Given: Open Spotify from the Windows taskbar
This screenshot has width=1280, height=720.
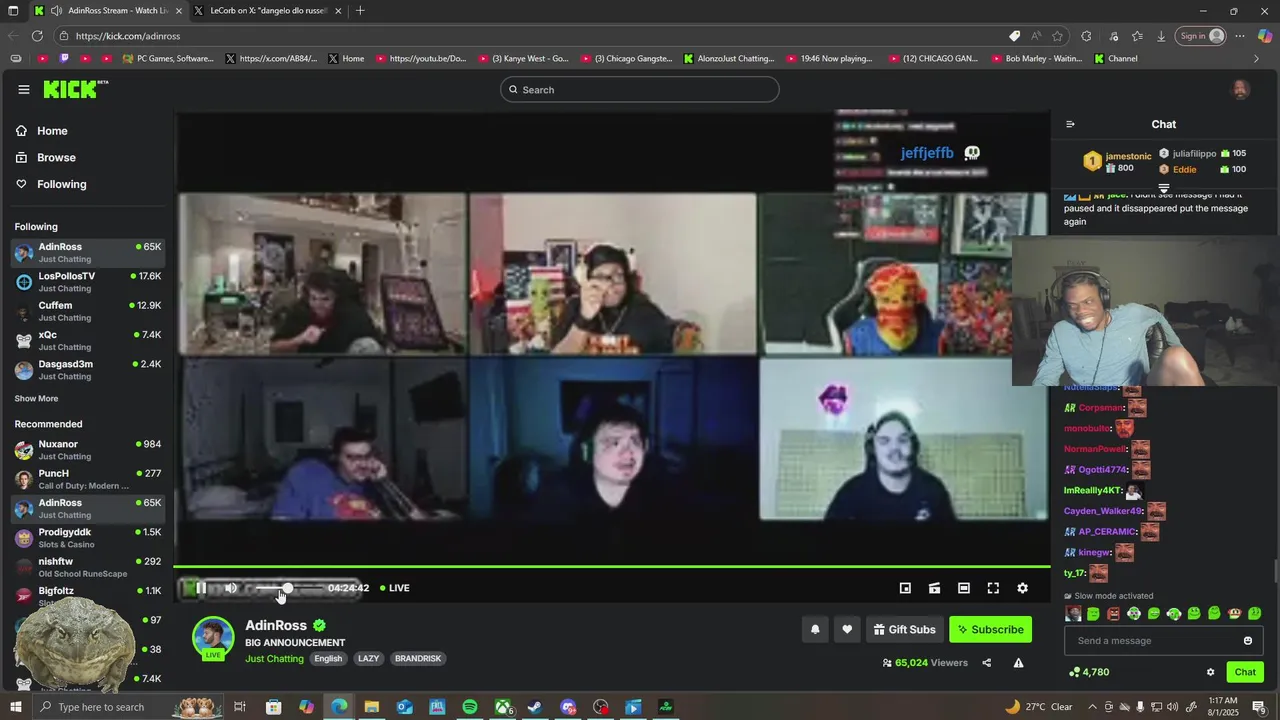Looking at the screenshot, I should point(470,707).
